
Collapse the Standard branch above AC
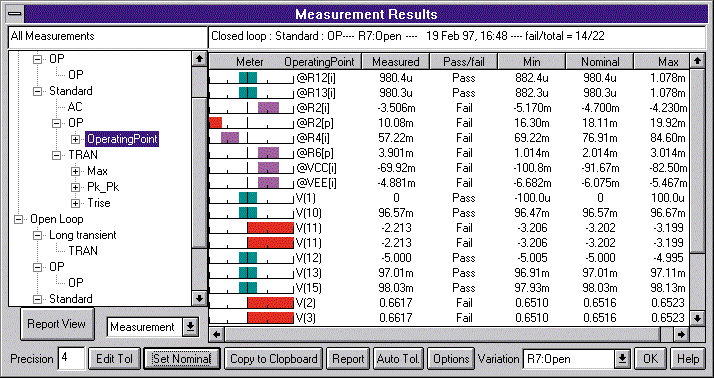click(x=37, y=91)
